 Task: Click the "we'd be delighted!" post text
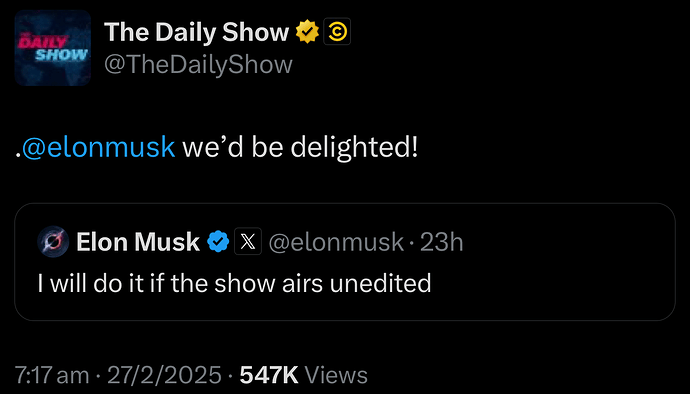300,147
